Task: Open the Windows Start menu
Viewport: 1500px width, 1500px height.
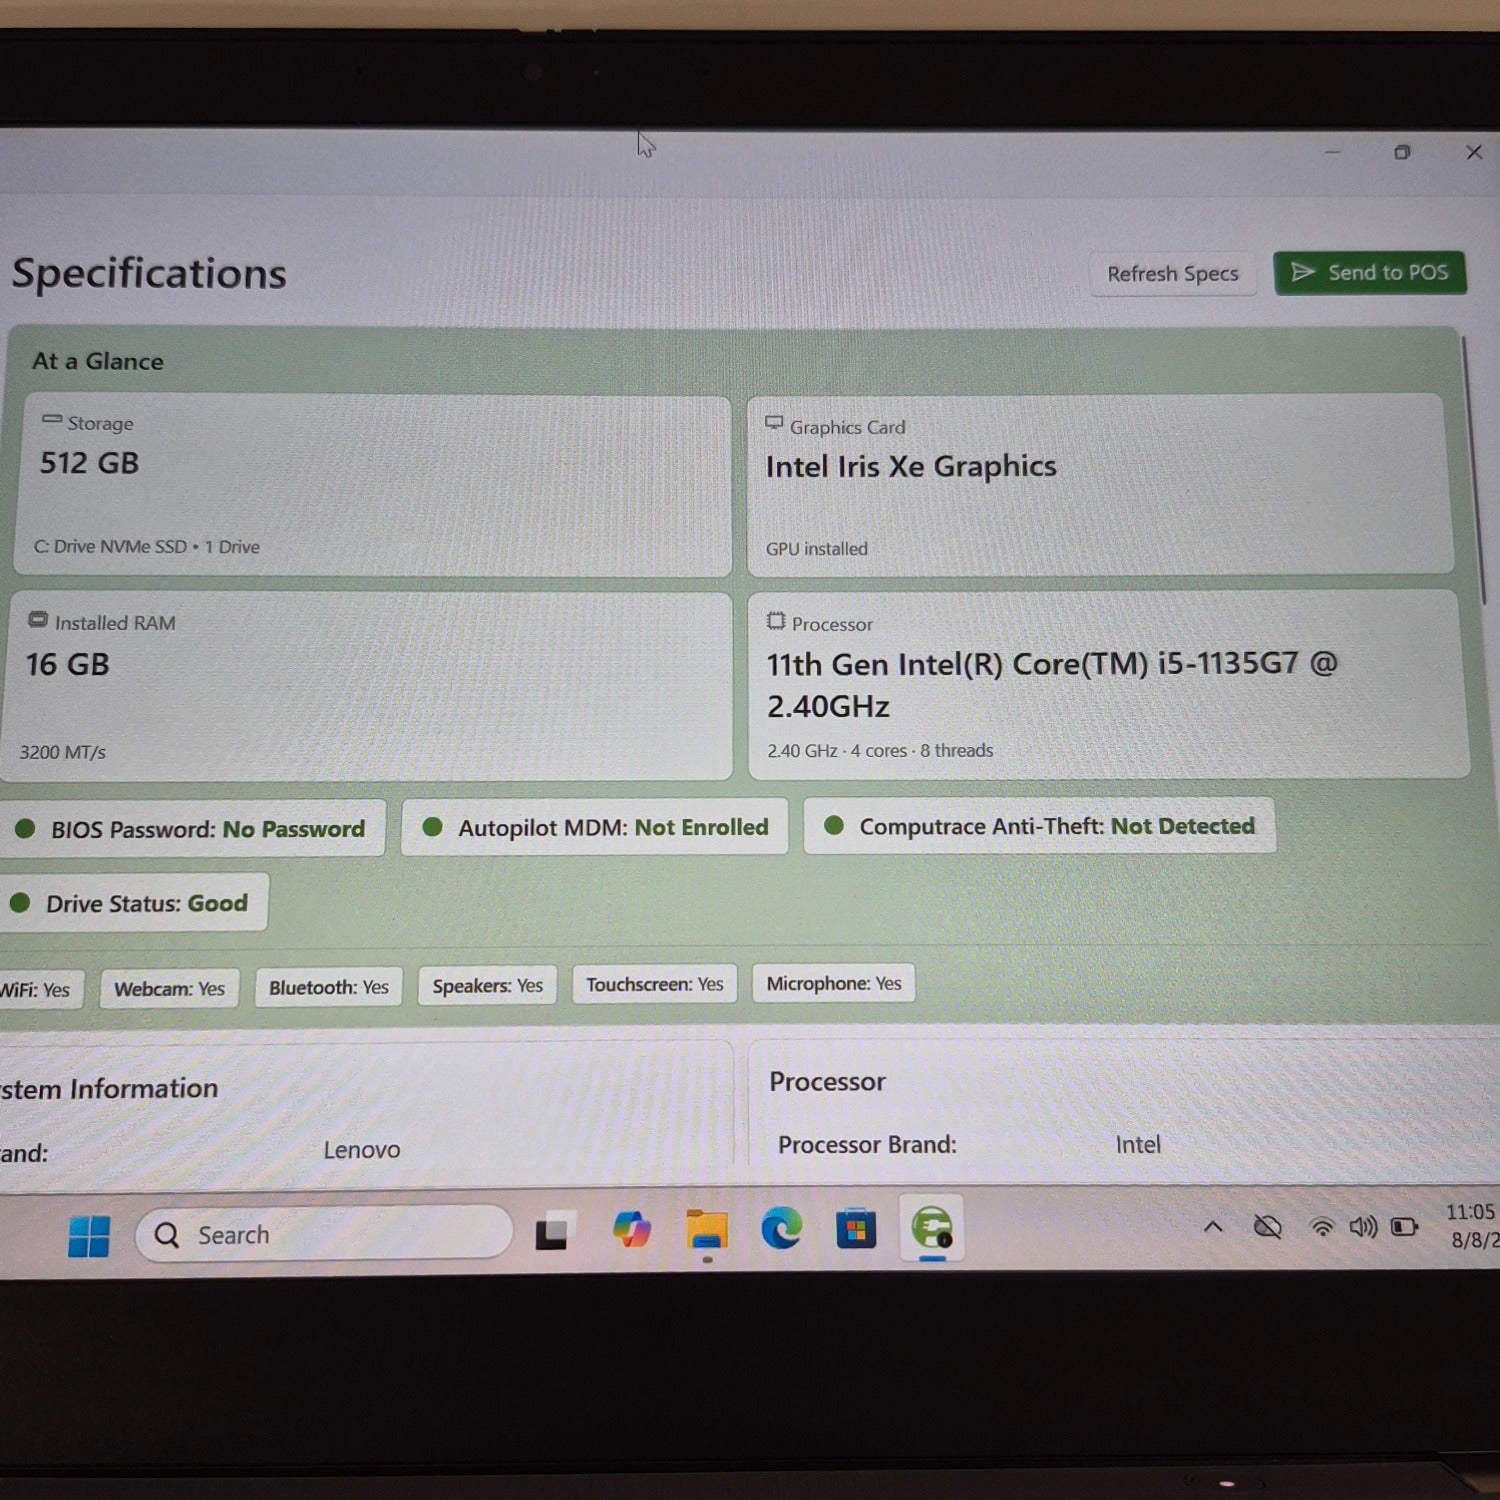Action: click(89, 1236)
